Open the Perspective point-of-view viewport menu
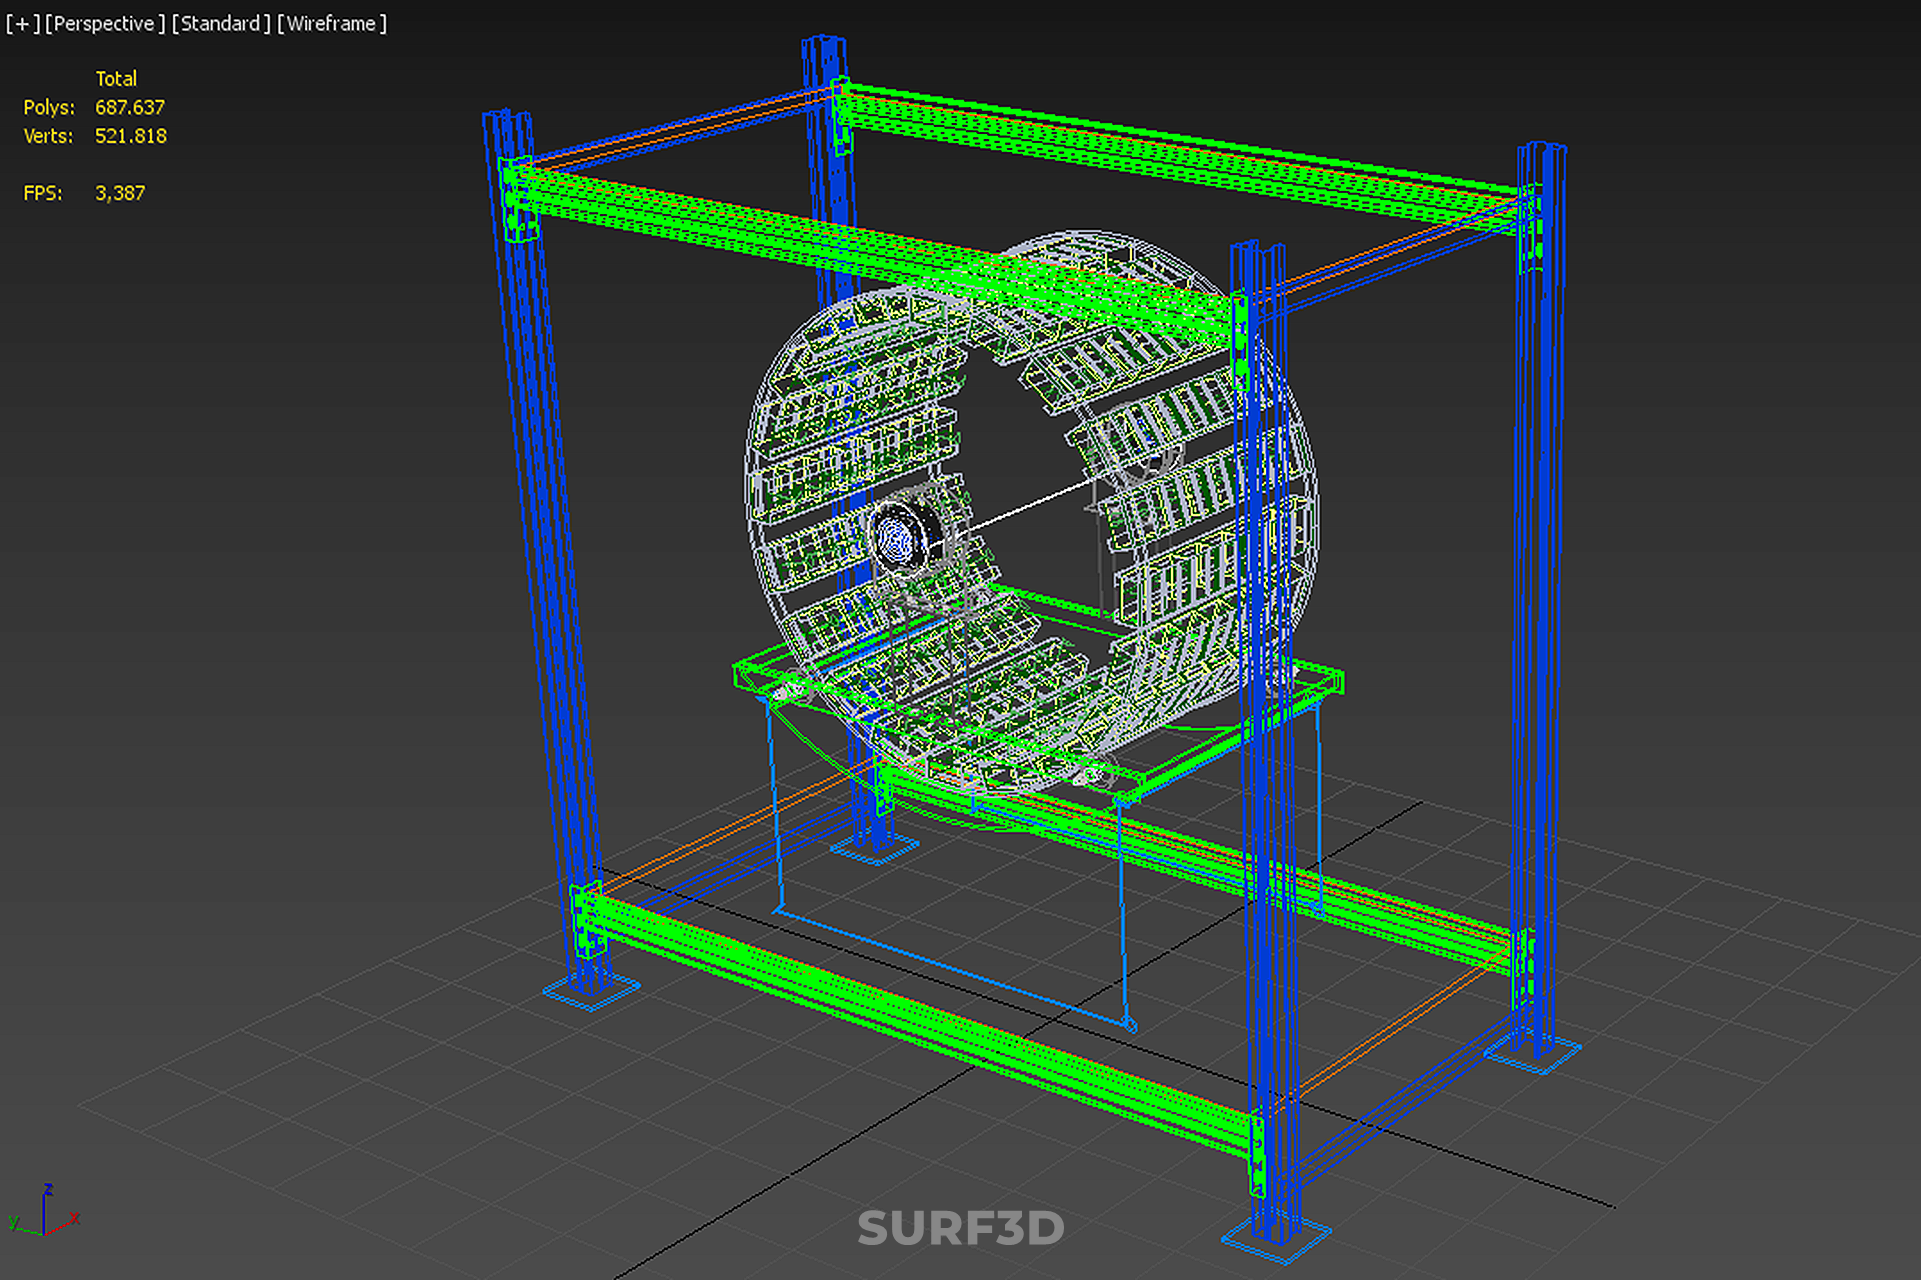The width and height of the screenshot is (1921, 1280). [104, 23]
